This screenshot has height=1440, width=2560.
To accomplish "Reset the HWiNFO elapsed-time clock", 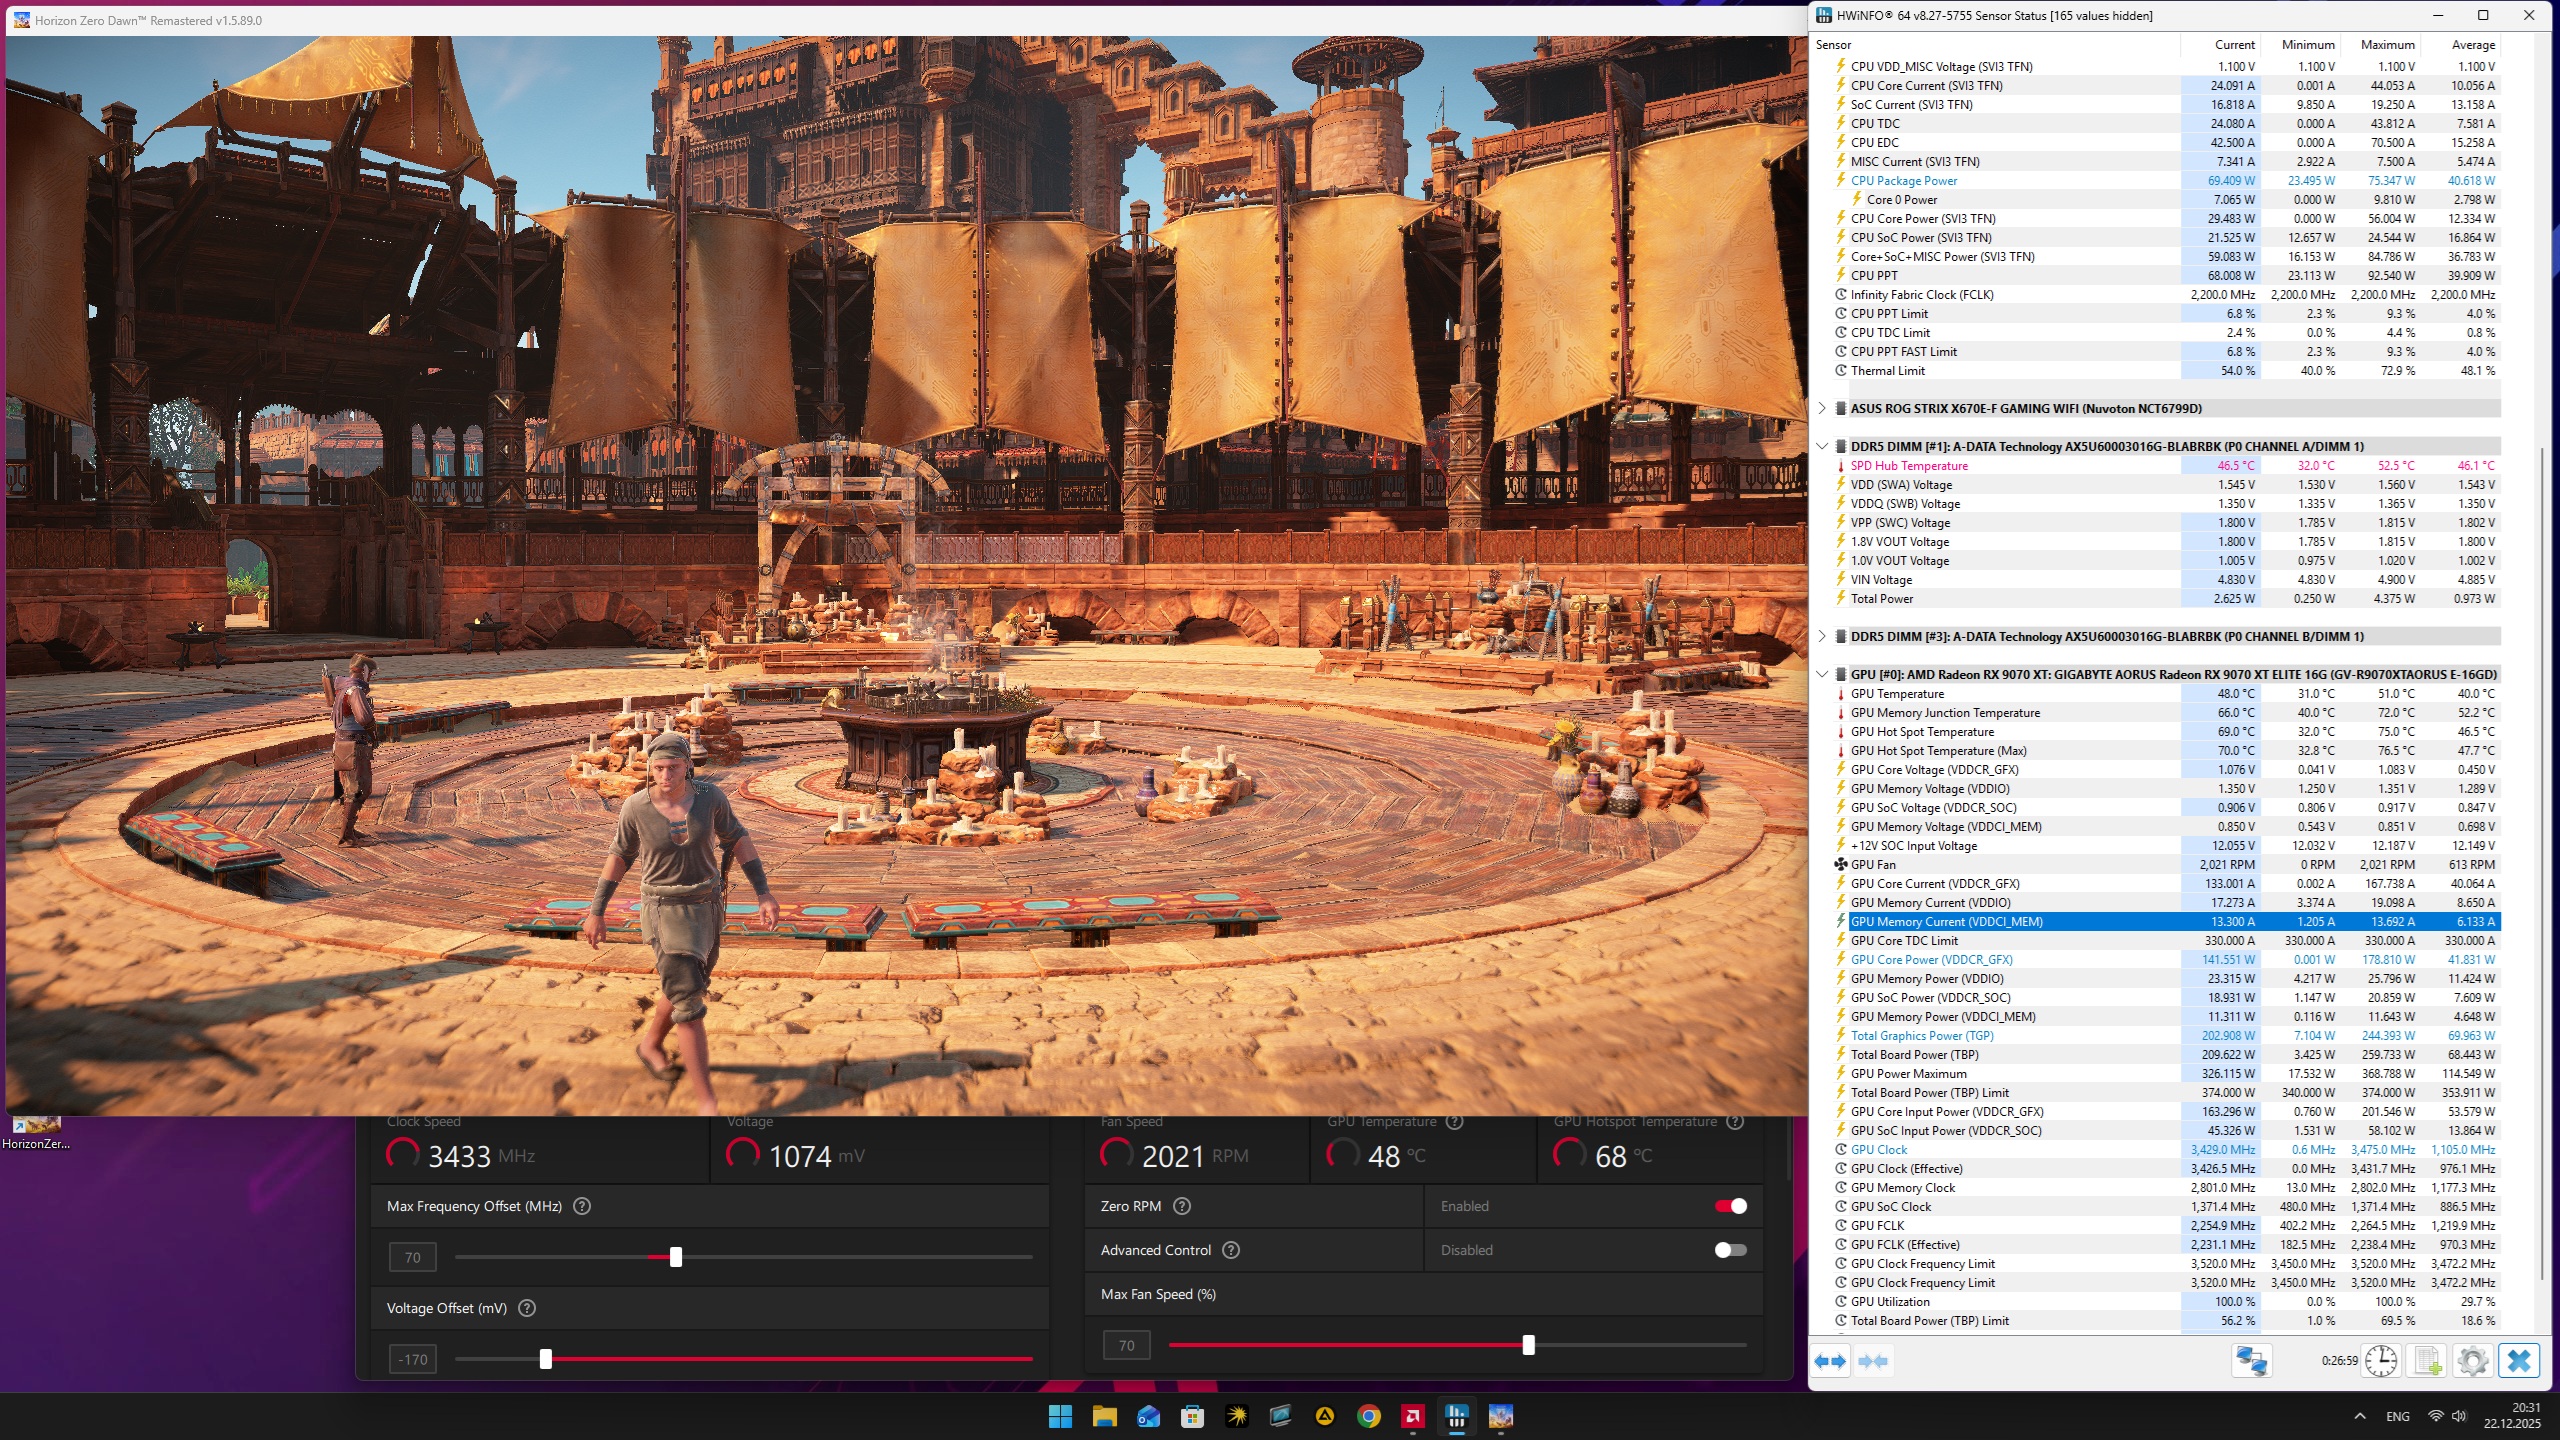I will [x=2381, y=1361].
